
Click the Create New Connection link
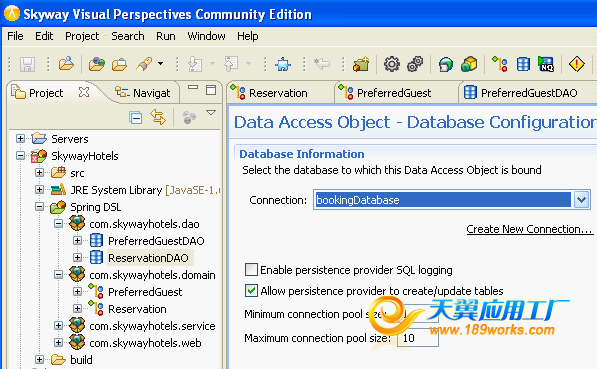[530, 229]
